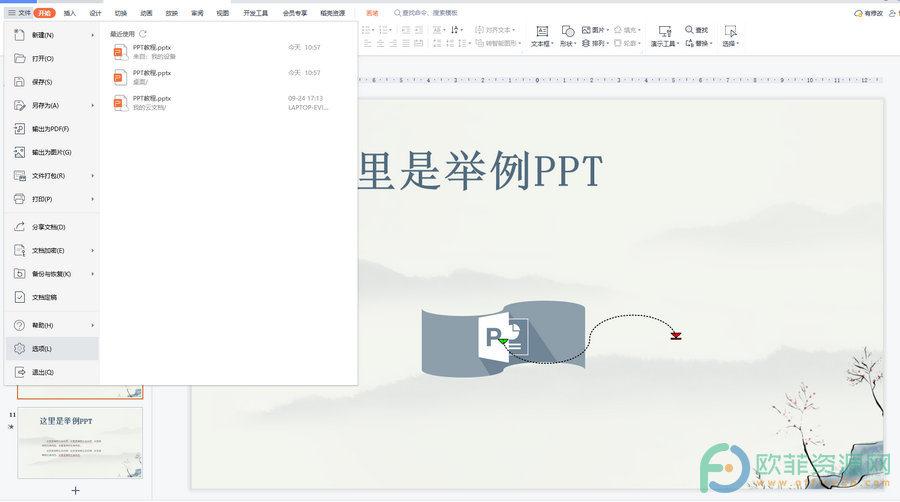Open the 对齐文本 dropdown

coord(495,30)
